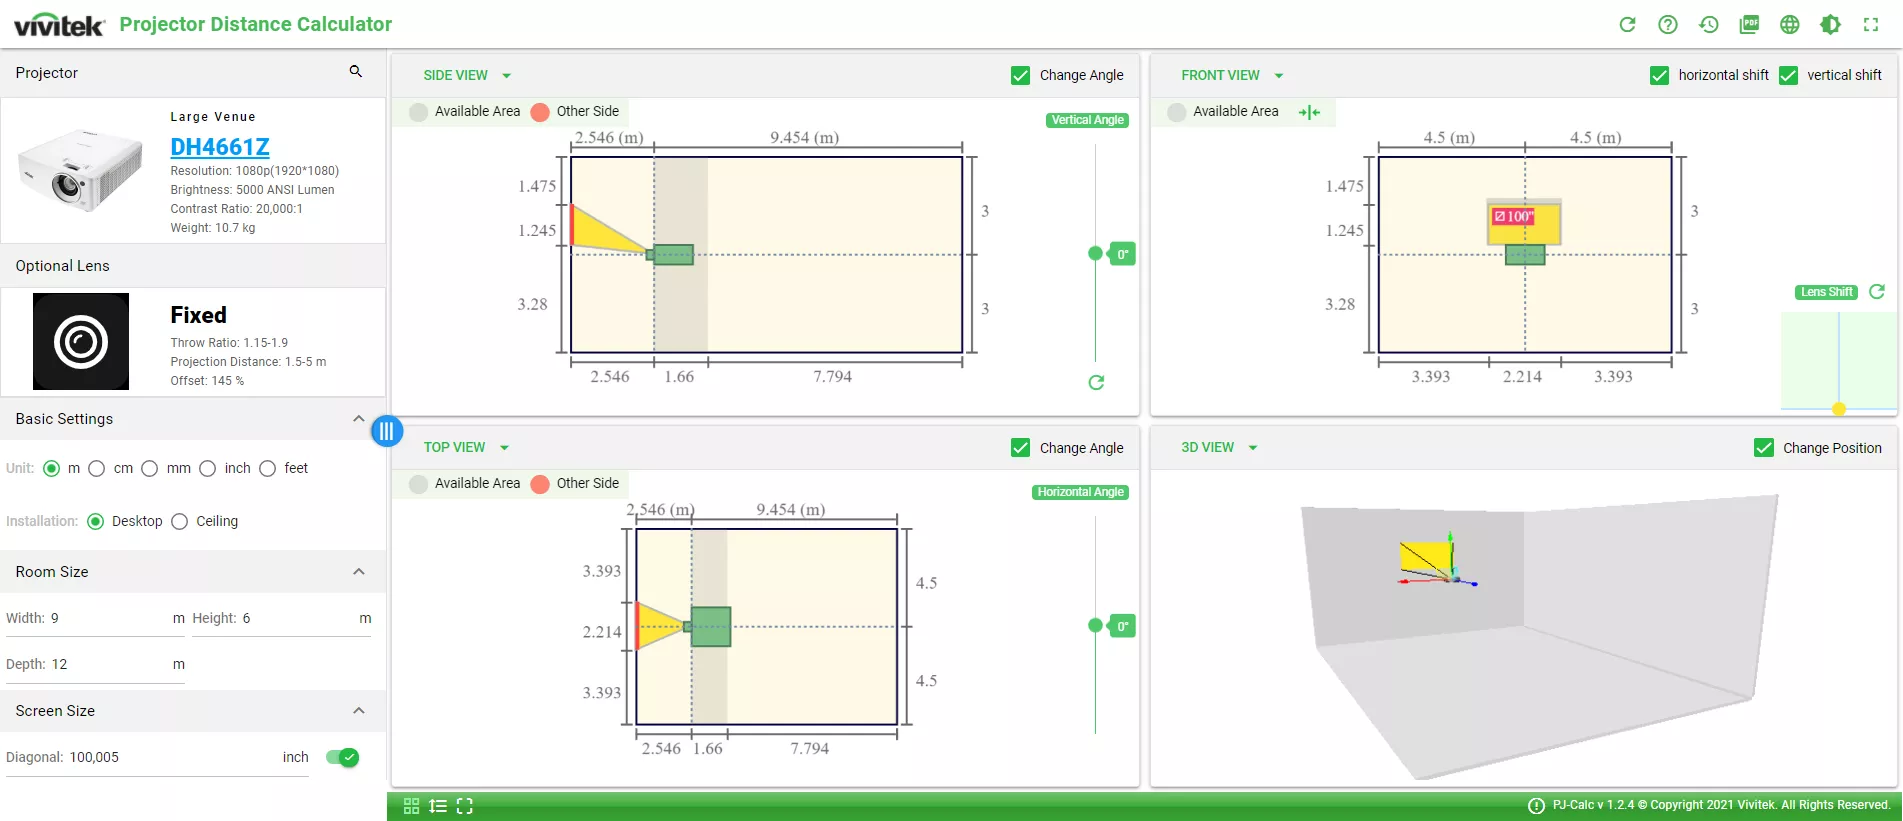The image size is (1903, 821).
Task: Click the Optional Lens heading
Action: tap(62, 266)
